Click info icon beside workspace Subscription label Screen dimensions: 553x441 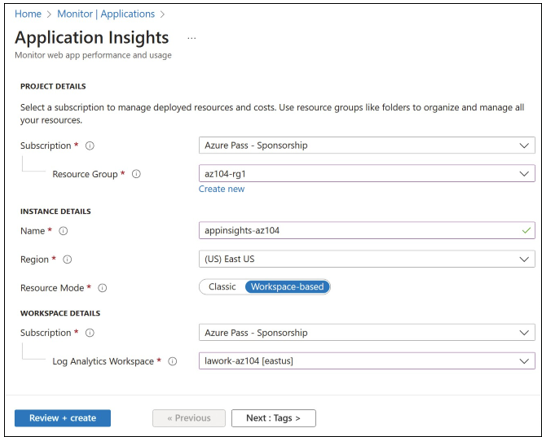[90, 333]
